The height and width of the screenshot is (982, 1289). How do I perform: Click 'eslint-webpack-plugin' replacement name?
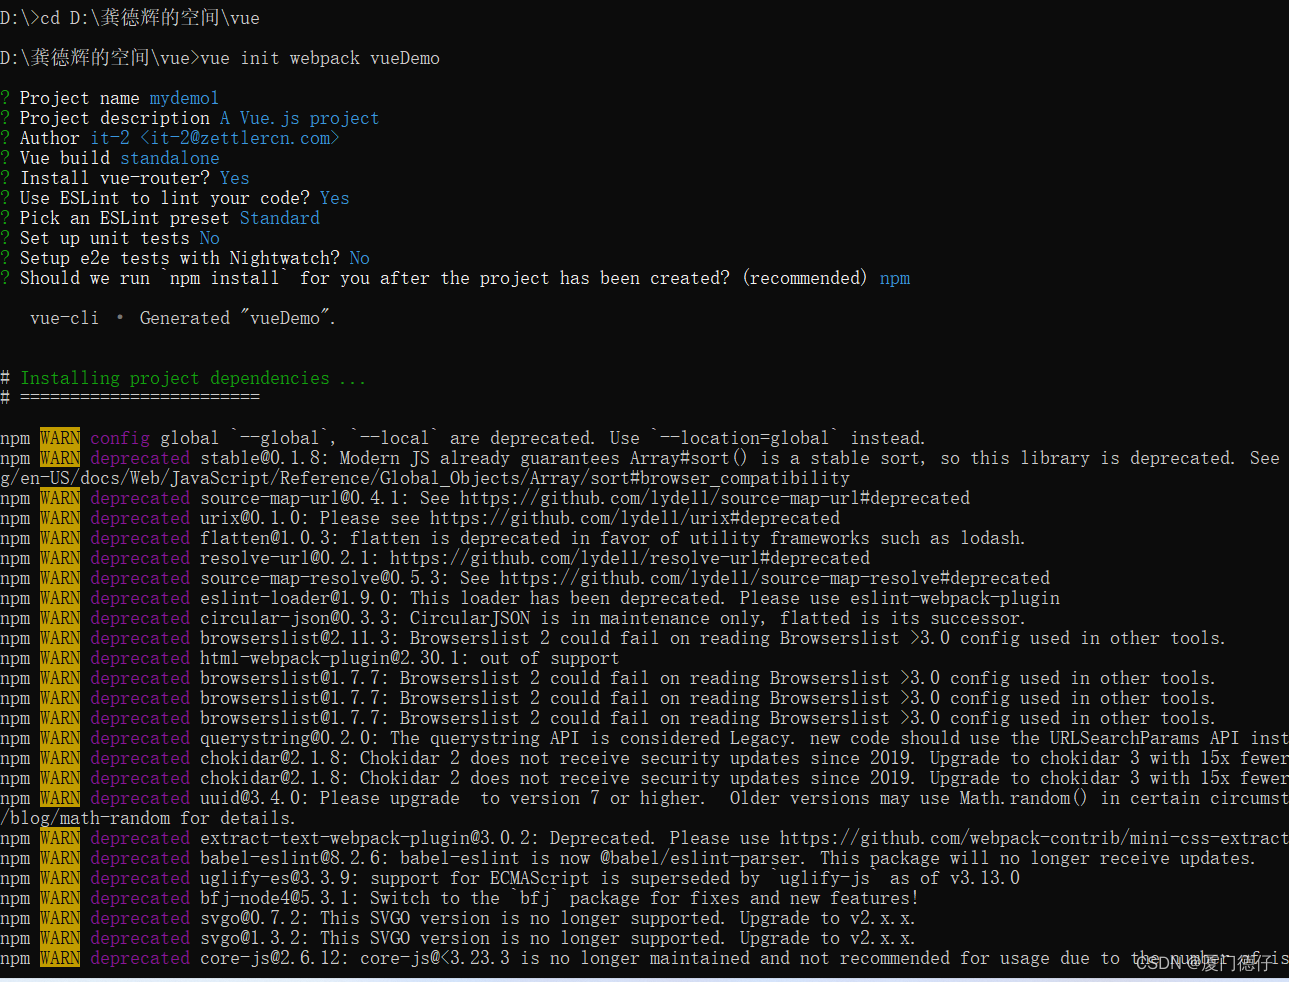click(955, 598)
